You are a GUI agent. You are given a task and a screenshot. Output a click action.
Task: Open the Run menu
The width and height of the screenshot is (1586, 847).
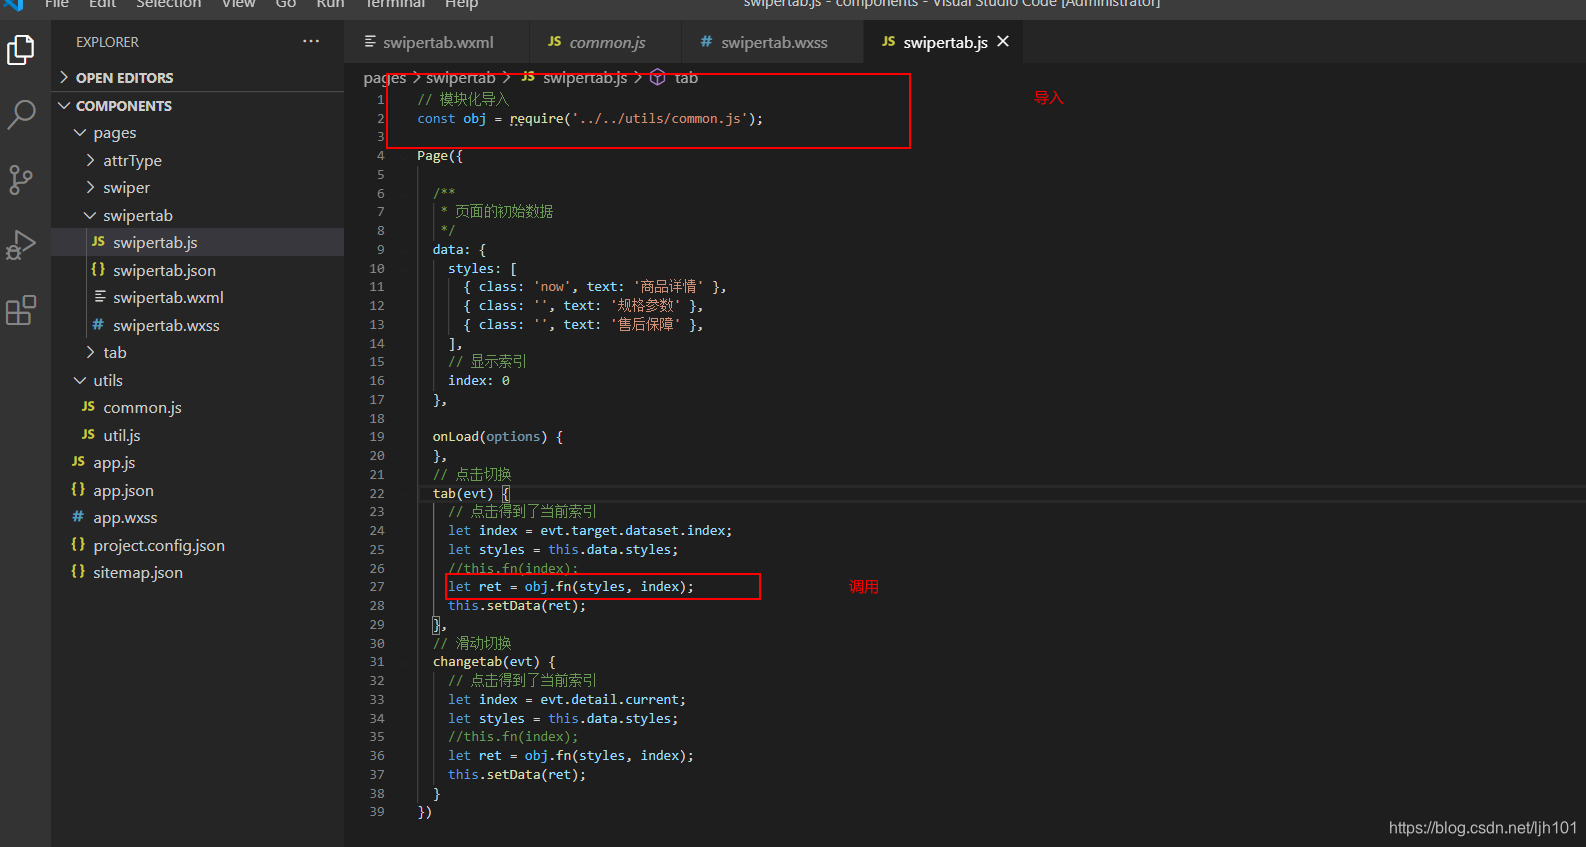click(330, 4)
